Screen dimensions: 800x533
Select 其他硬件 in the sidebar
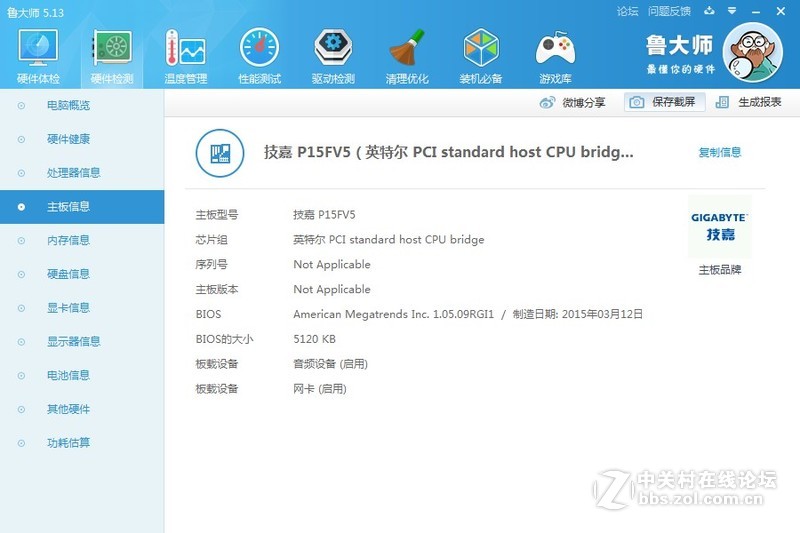point(82,409)
